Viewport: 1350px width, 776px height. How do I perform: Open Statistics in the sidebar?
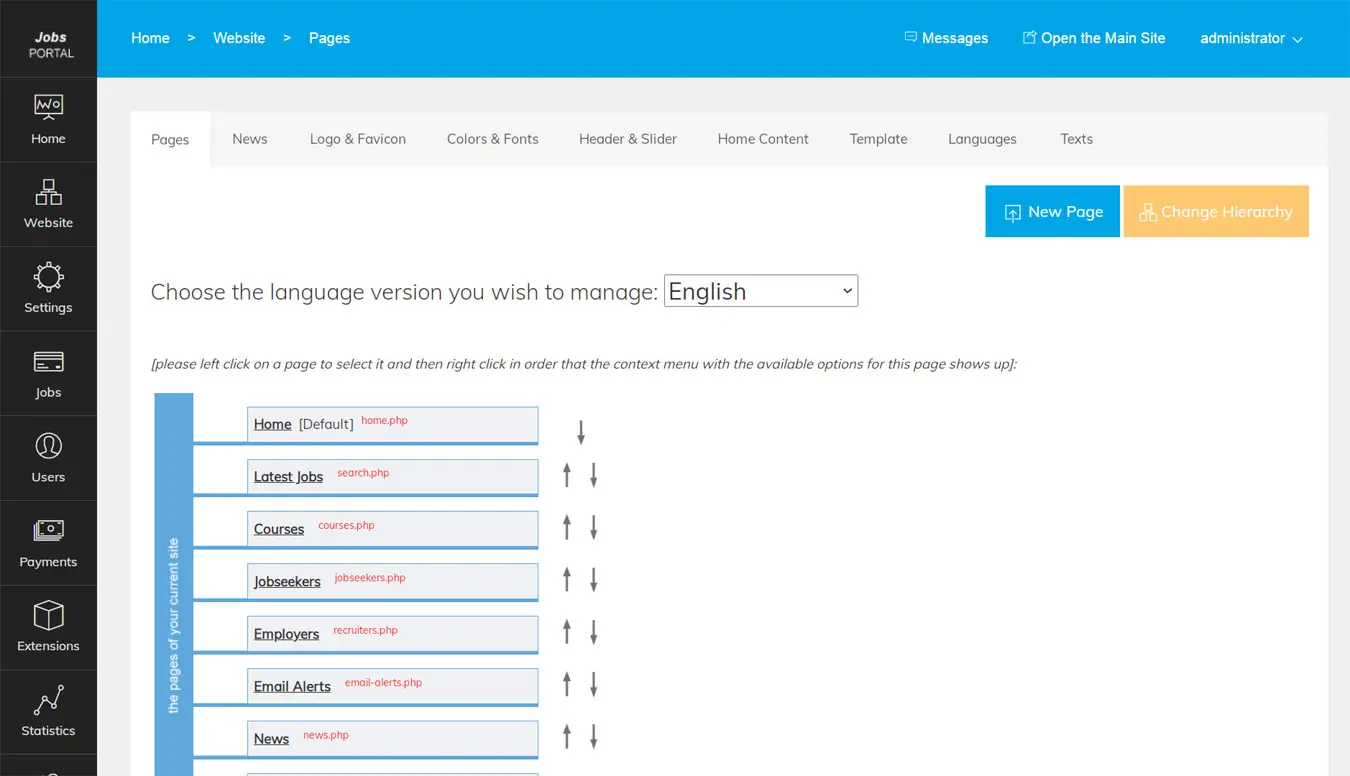(48, 712)
